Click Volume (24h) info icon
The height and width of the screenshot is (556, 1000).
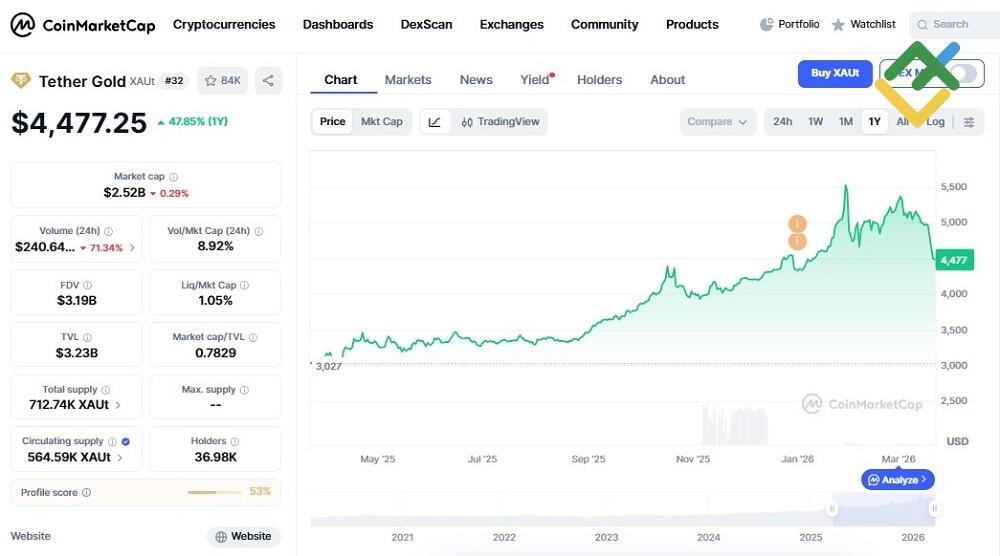click(x=108, y=231)
